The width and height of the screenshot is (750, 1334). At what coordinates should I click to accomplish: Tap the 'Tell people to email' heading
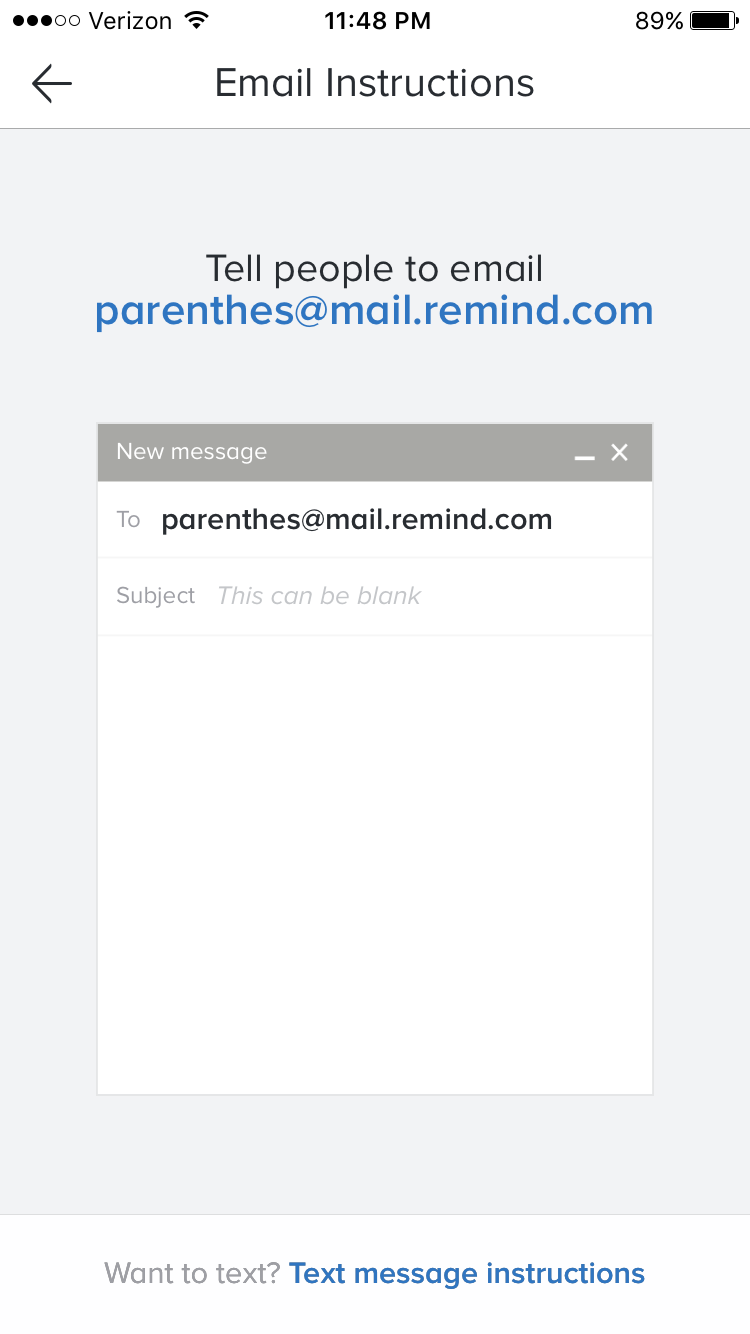[x=374, y=269]
